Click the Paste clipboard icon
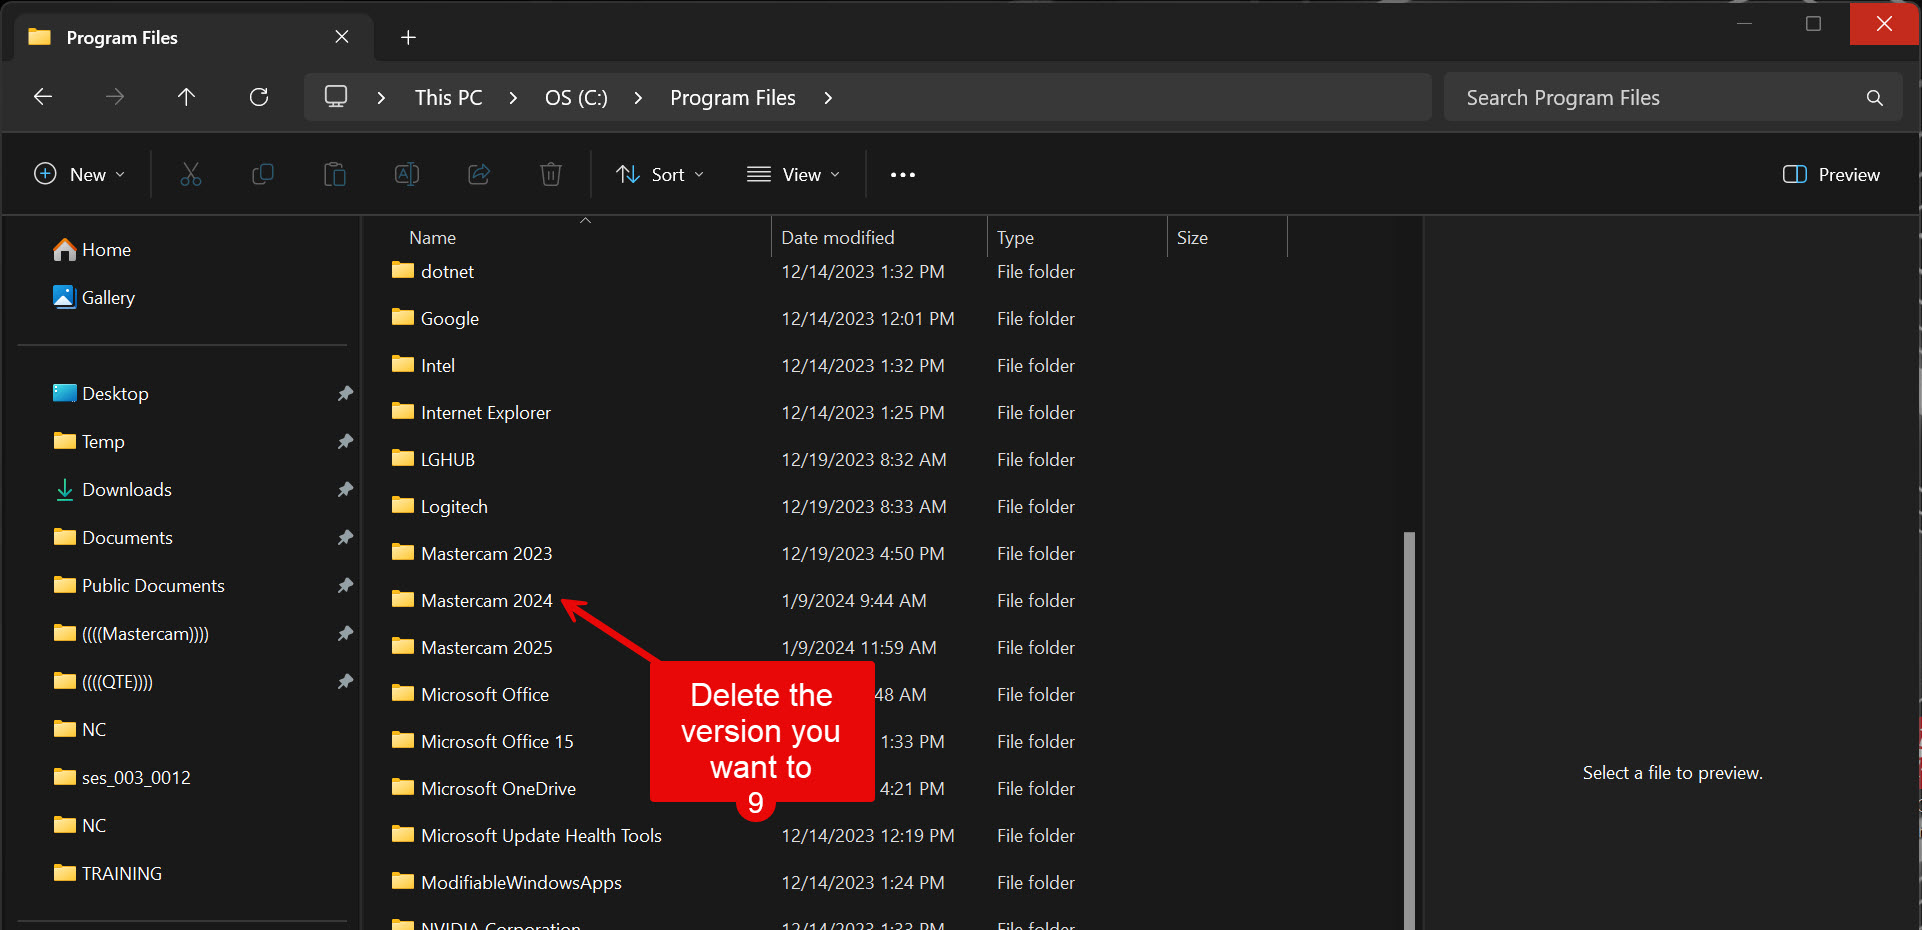This screenshot has height=930, width=1922. click(335, 175)
